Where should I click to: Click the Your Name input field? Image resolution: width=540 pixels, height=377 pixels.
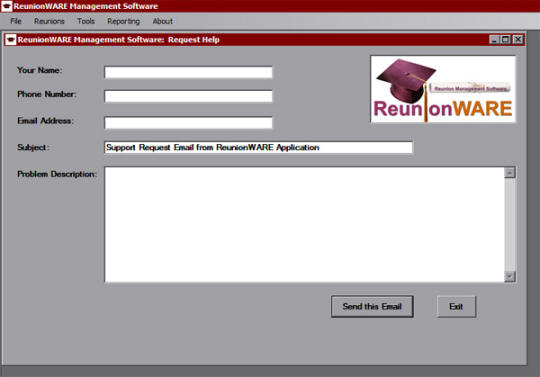click(188, 72)
